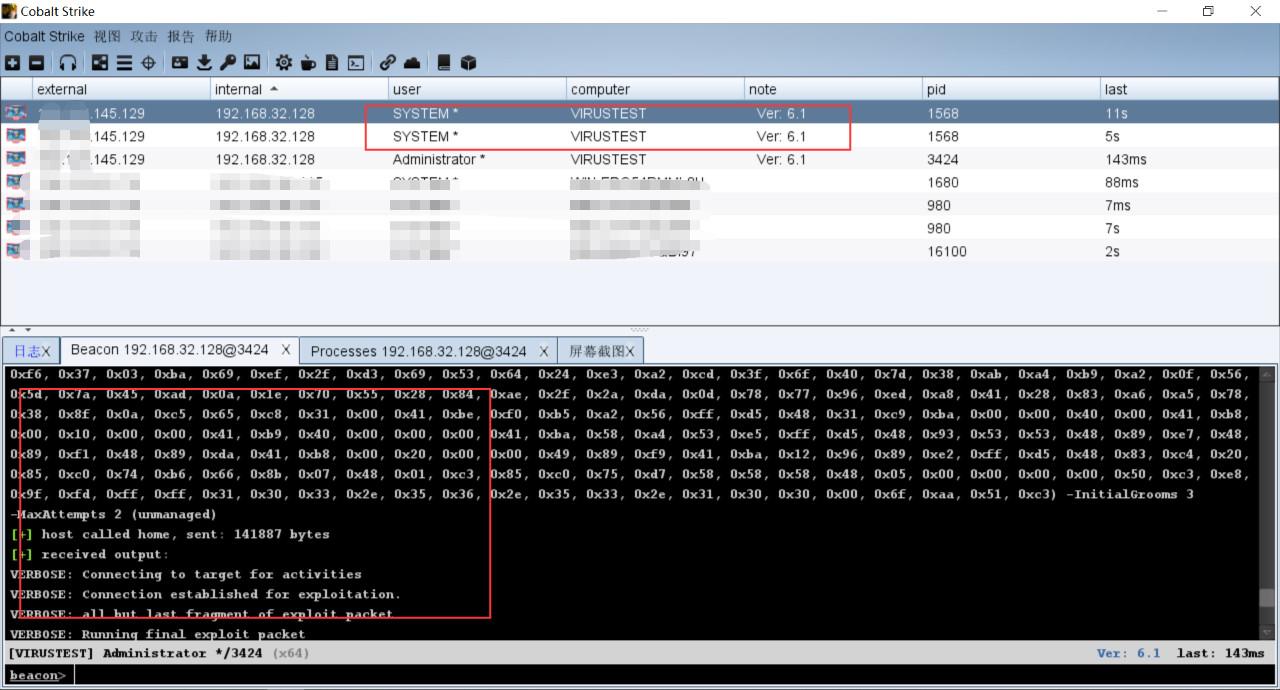
Task: Switch to the Processes 192.168.32.128@3424 tab
Action: (x=428, y=351)
